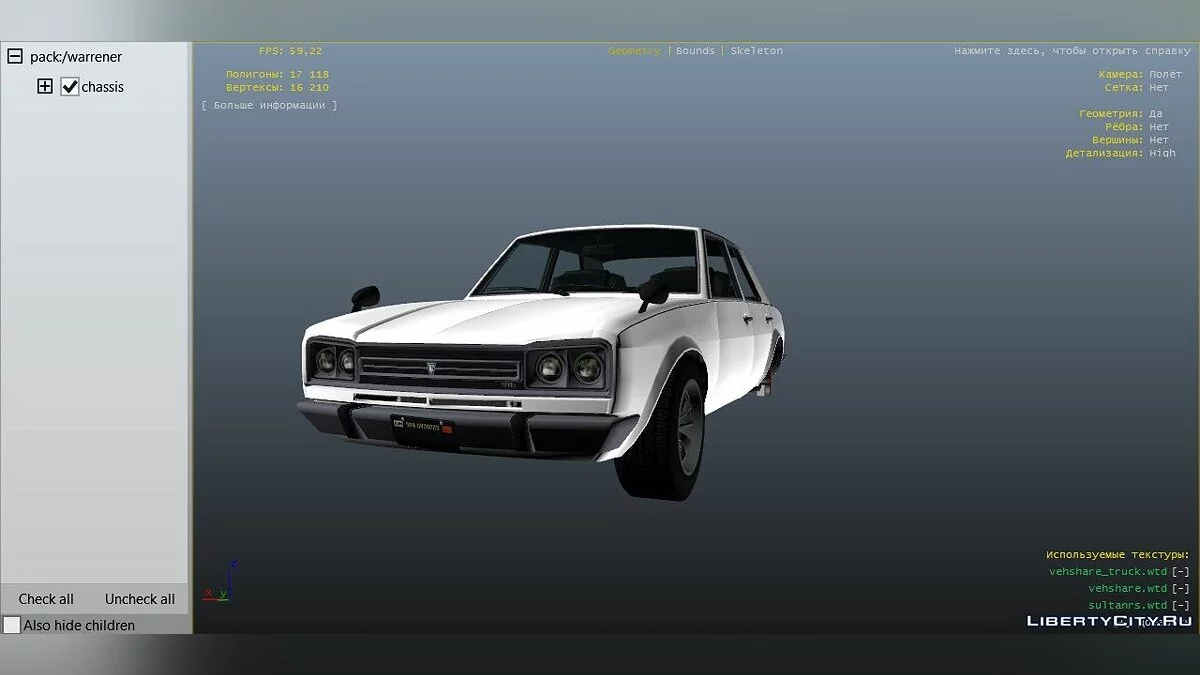Toggle the Рёбра edges setting
Image resolution: width=1200 pixels, height=675 pixels.
pos(1158,127)
